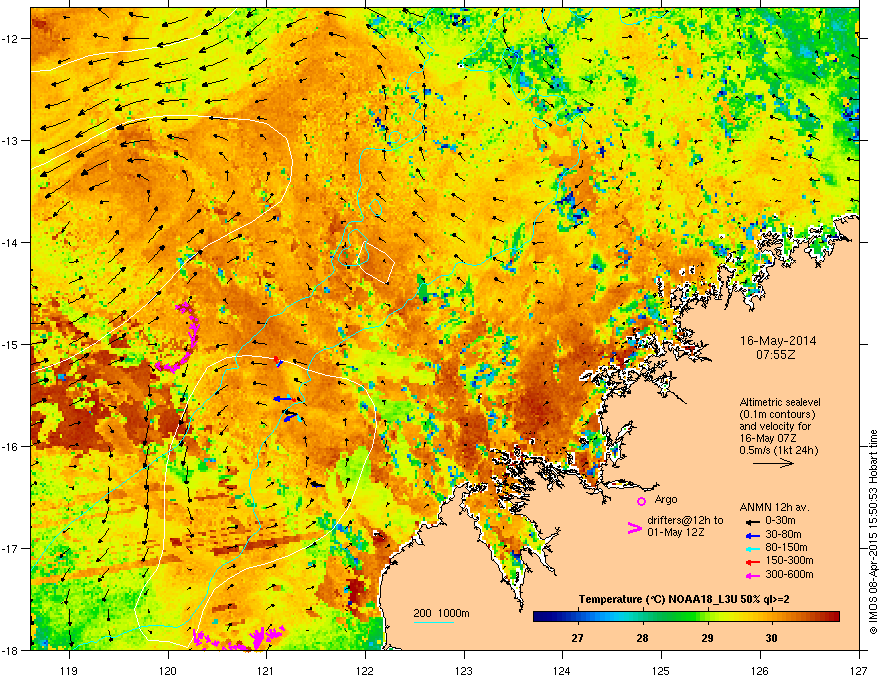
Task: Click the temperature colorbar near 30
Action: coord(772,617)
